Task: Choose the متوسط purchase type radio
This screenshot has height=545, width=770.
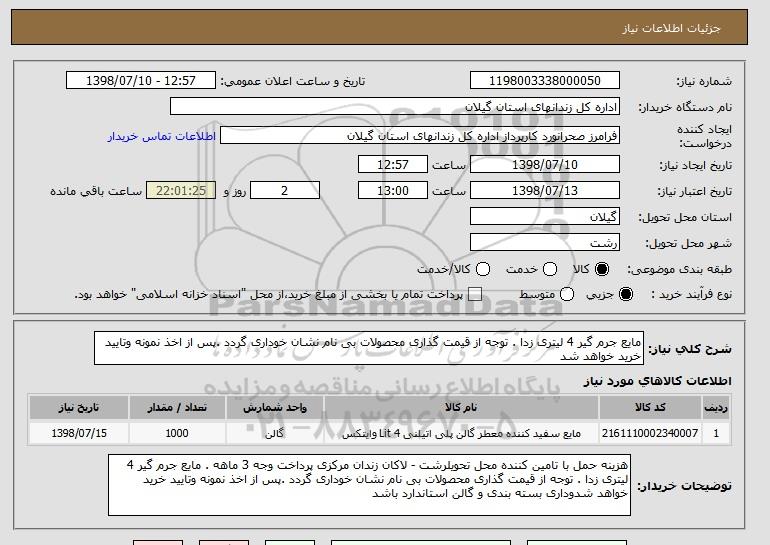Action: click(x=567, y=294)
